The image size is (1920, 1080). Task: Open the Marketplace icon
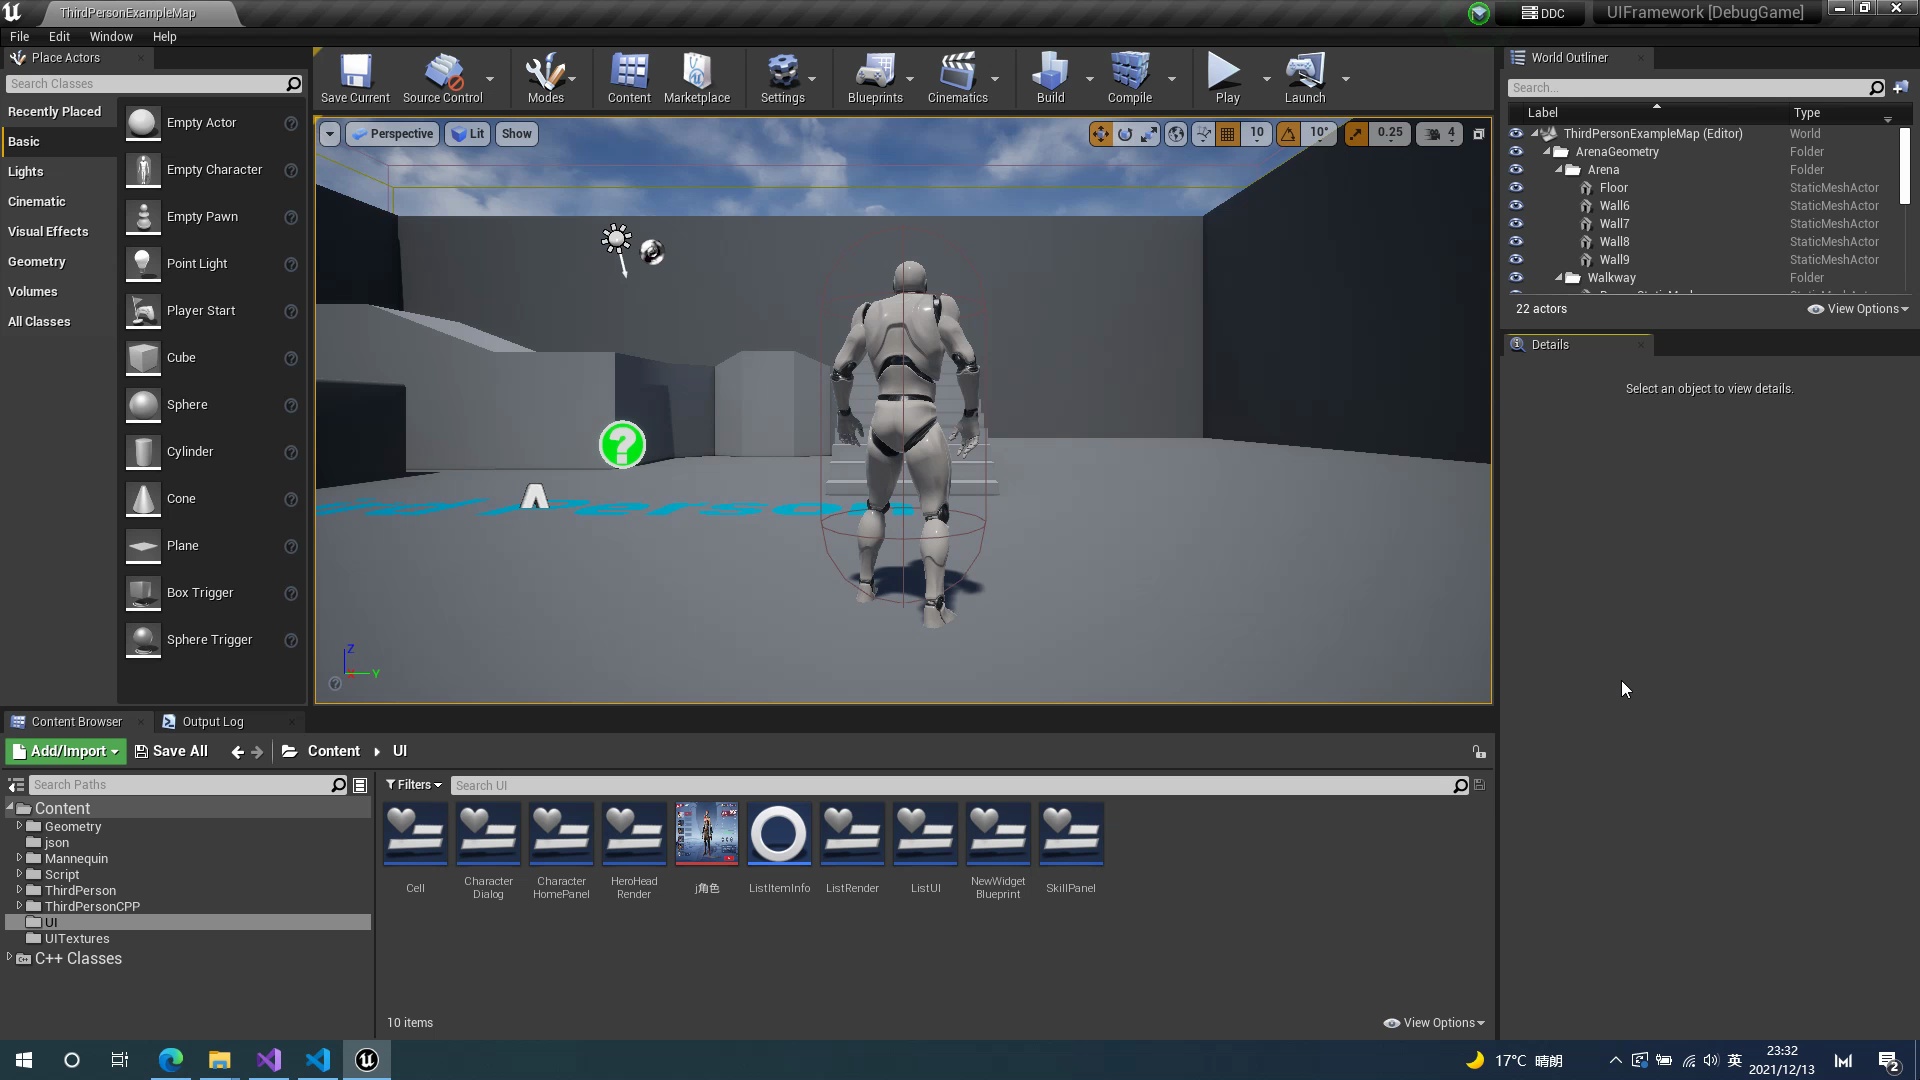[697, 78]
